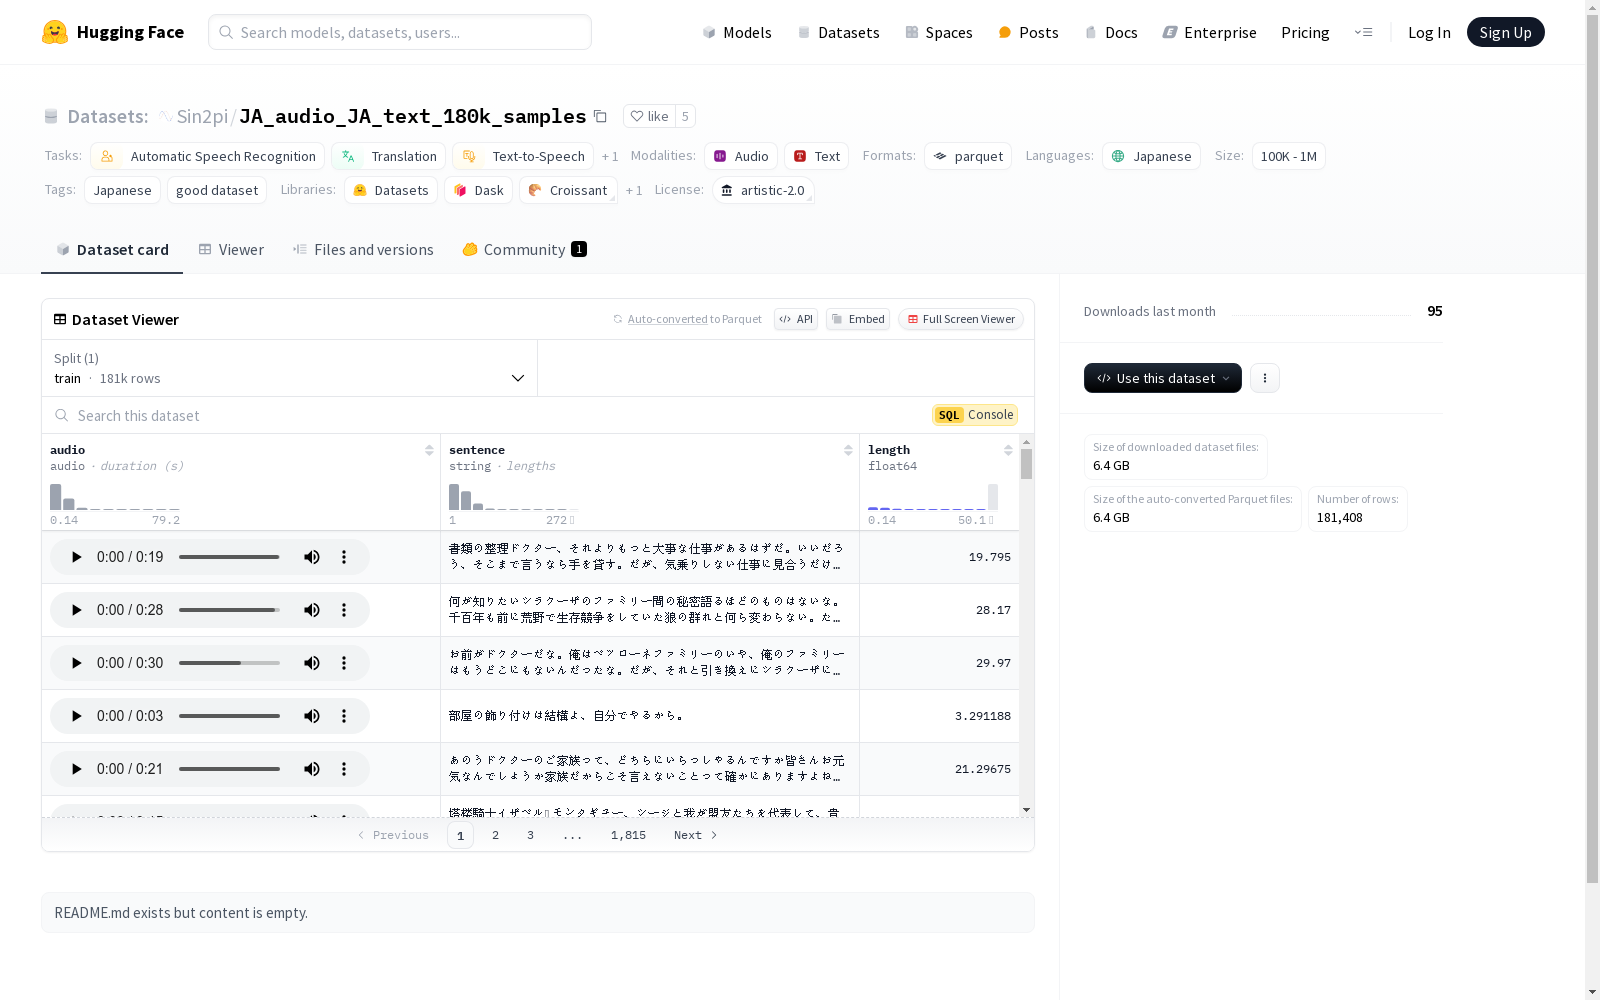Image resolution: width=1600 pixels, height=1000 pixels.
Task: Play the 0:28 audio sample
Action: 76,610
